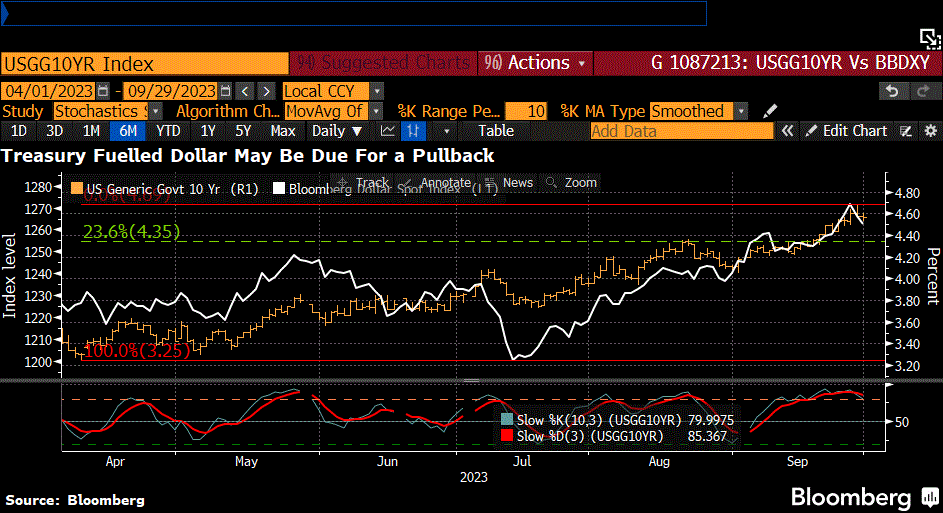Click G 1087213: USGG10YR Vs BBDXY title
943x513 pixels.
pyautogui.click(x=790, y=63)
